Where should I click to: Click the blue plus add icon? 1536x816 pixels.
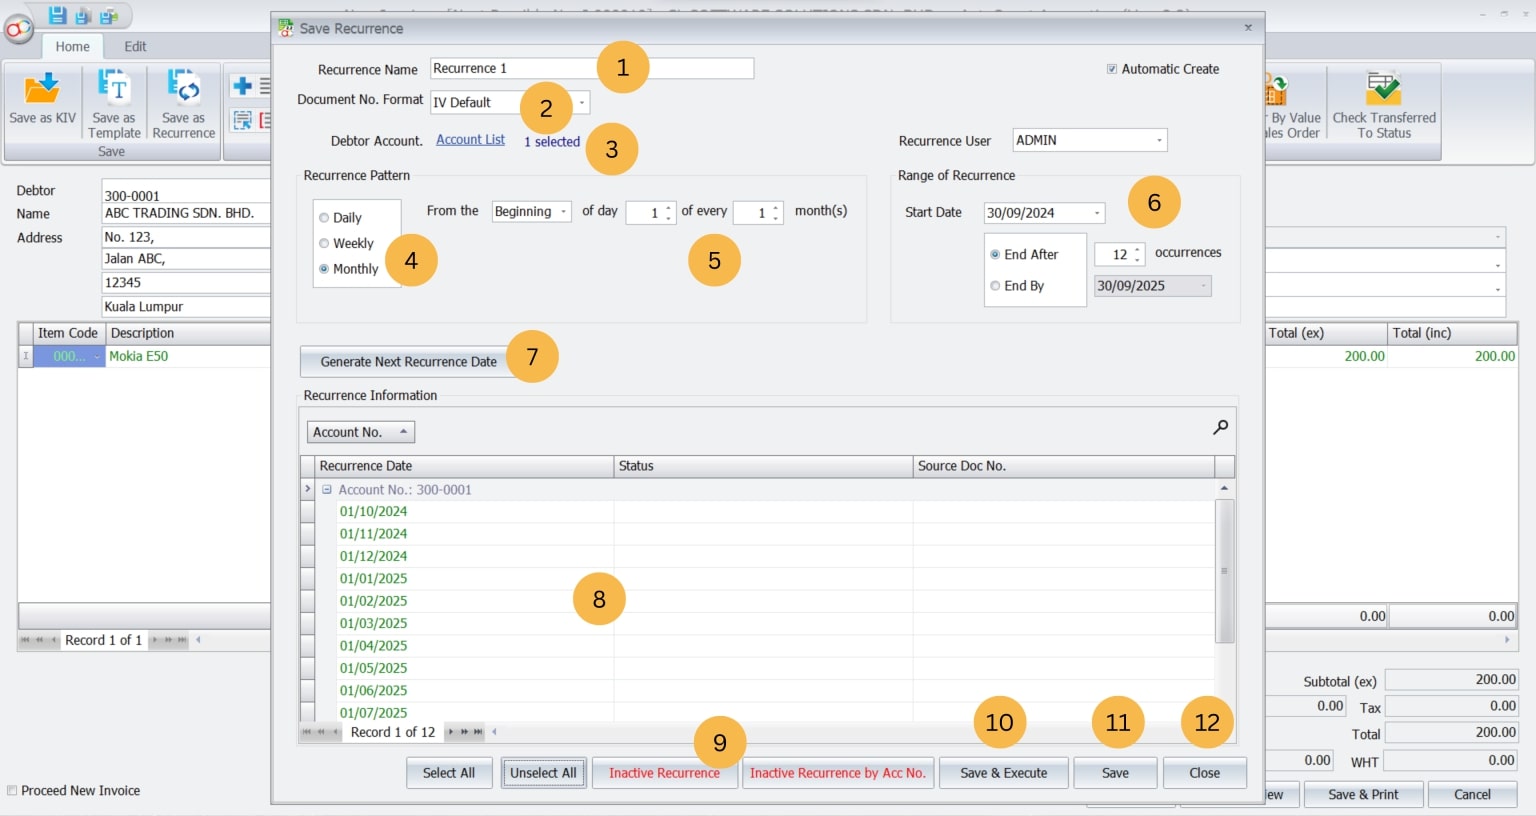tap(242, 87)
